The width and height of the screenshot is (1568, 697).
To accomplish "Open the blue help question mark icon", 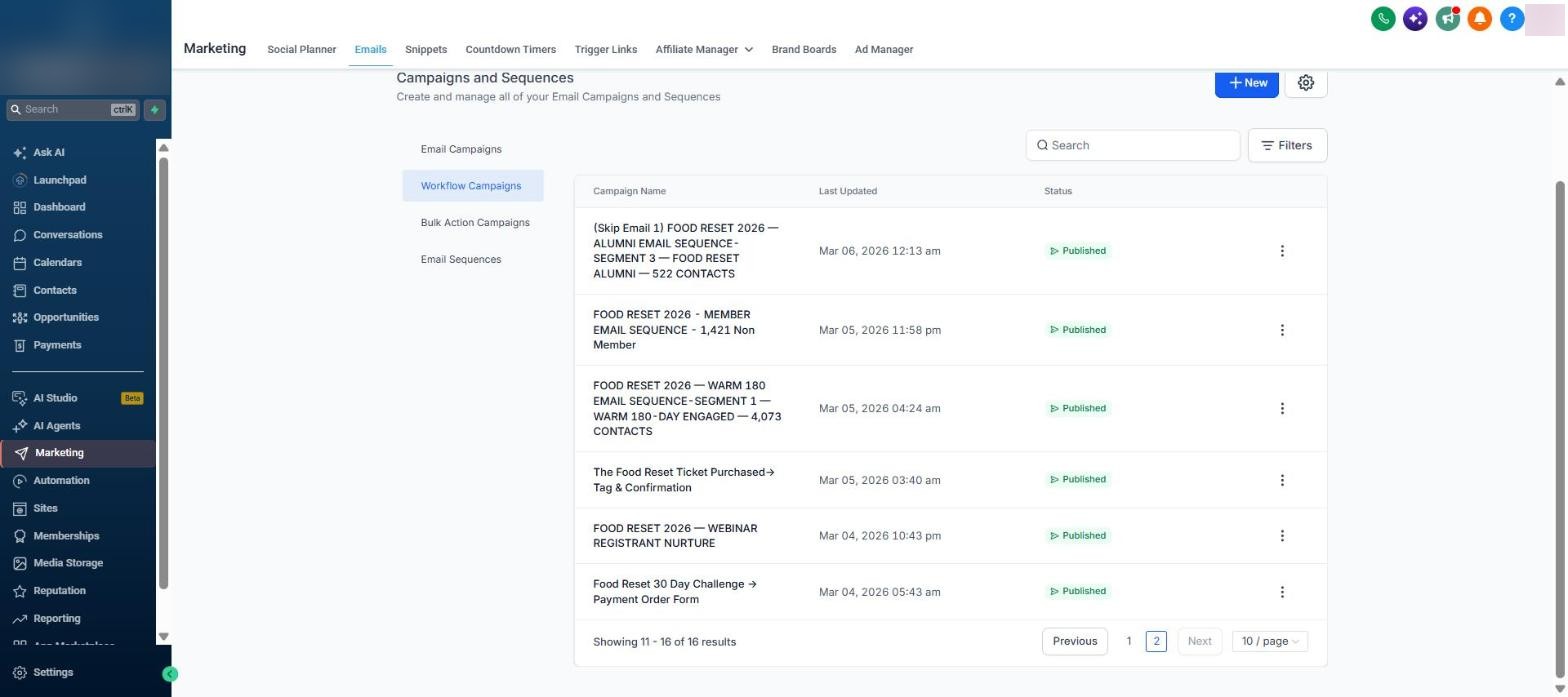I will tap(1512, 18).
